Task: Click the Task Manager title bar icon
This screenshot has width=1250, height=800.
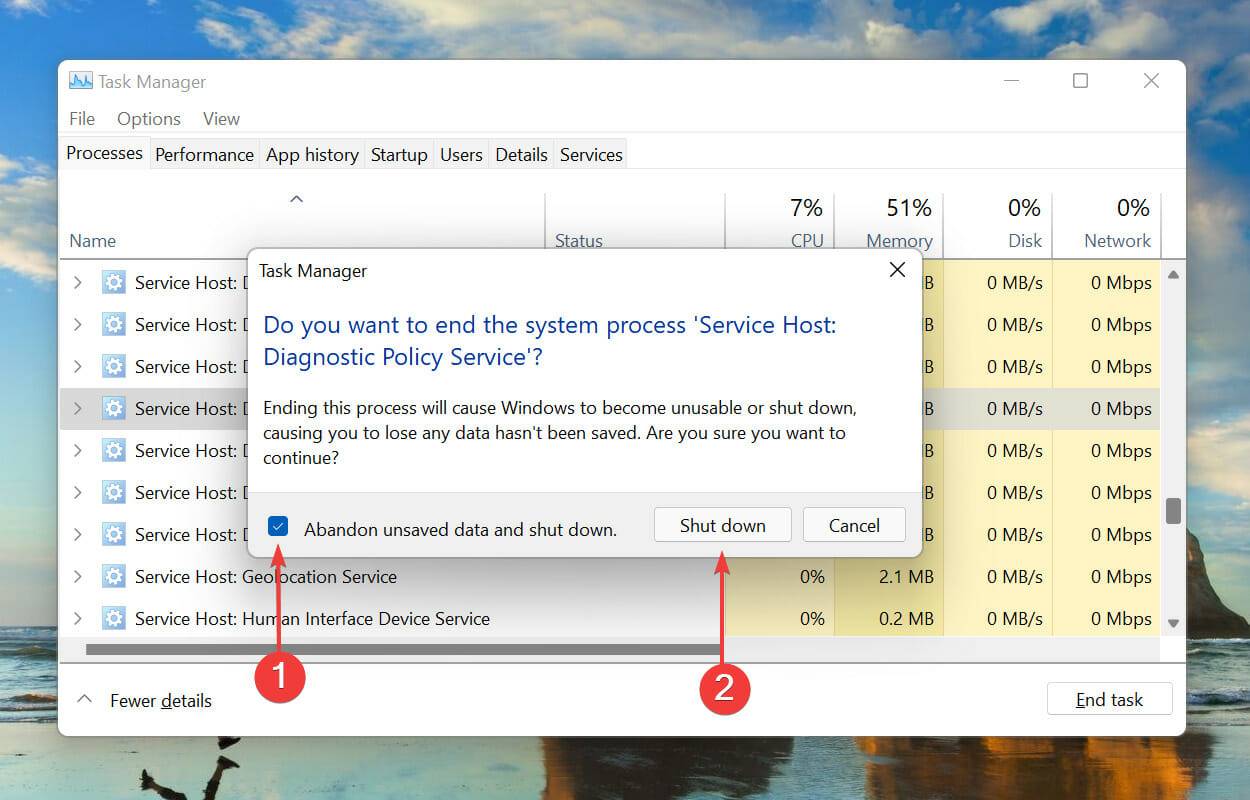Action: pyautogui.click(x=81, y=81)
